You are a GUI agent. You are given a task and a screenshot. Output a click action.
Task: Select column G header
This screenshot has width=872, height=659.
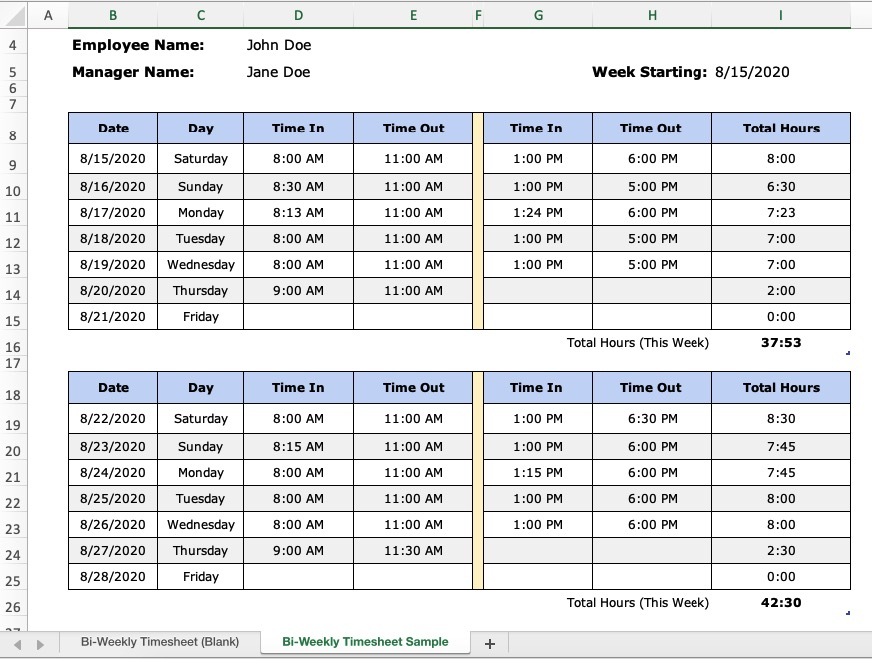tap(538, 16)
